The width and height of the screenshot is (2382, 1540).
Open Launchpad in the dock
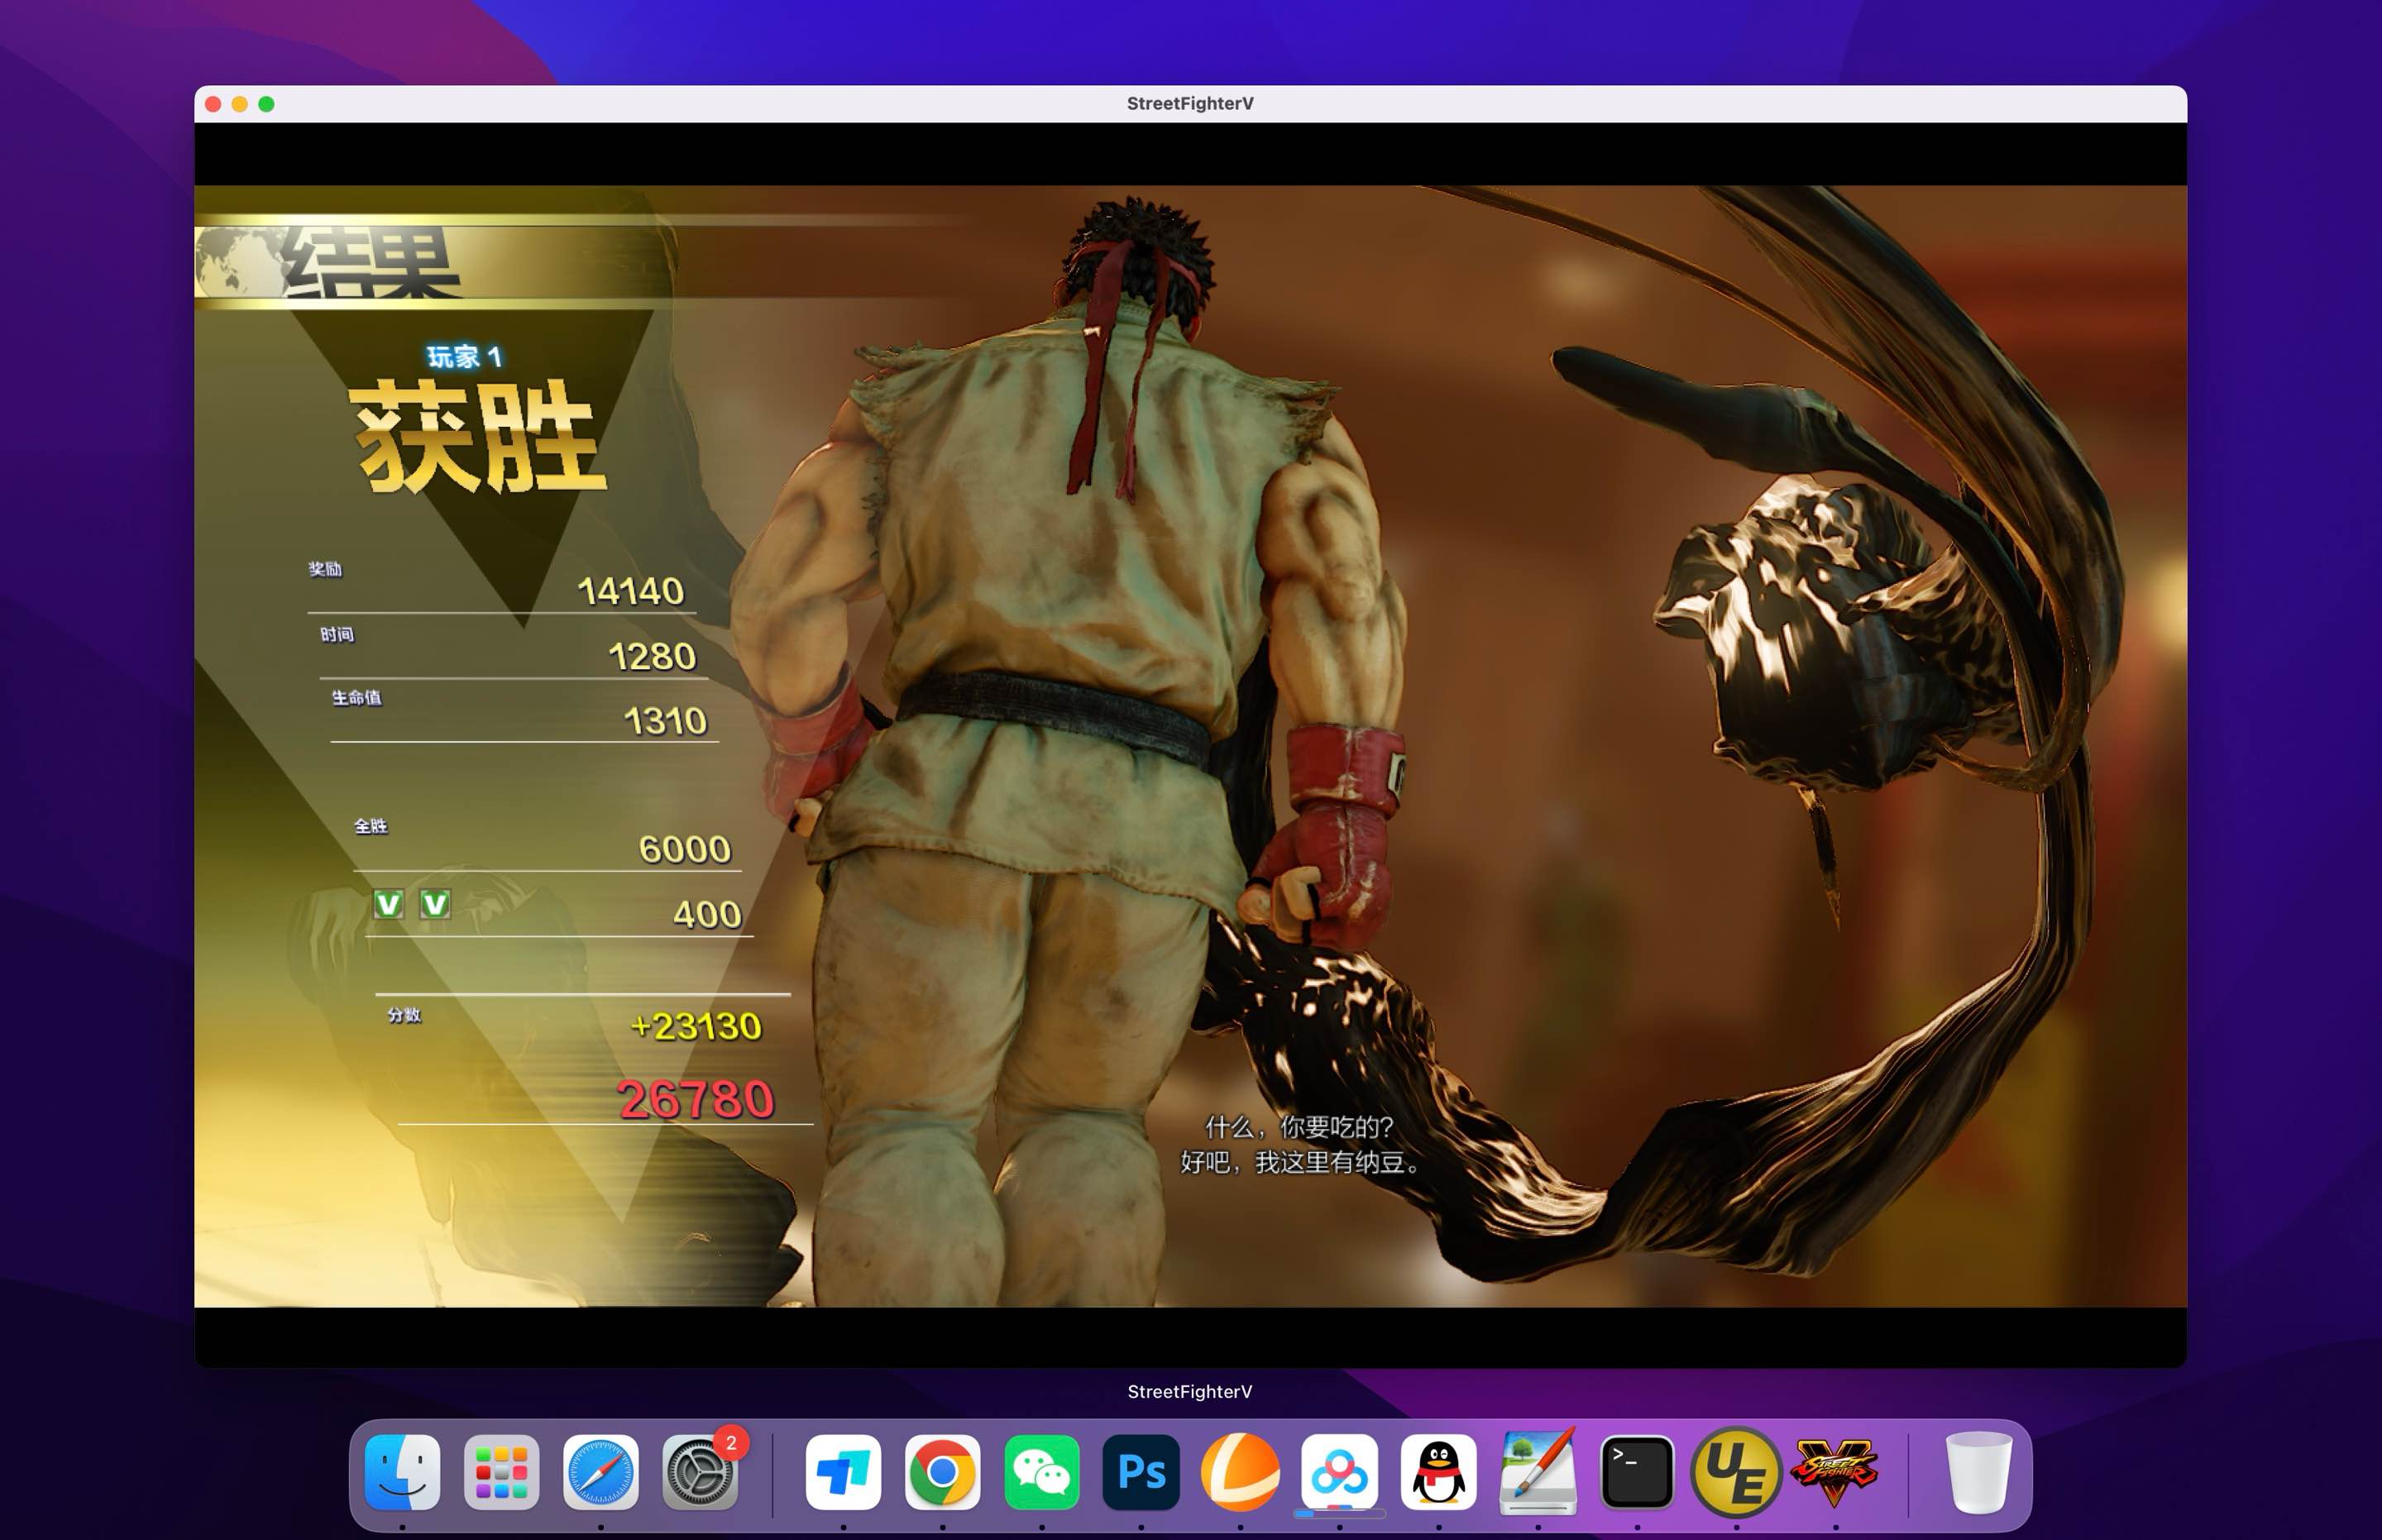pyautogui.click(x=501, y=1472)
